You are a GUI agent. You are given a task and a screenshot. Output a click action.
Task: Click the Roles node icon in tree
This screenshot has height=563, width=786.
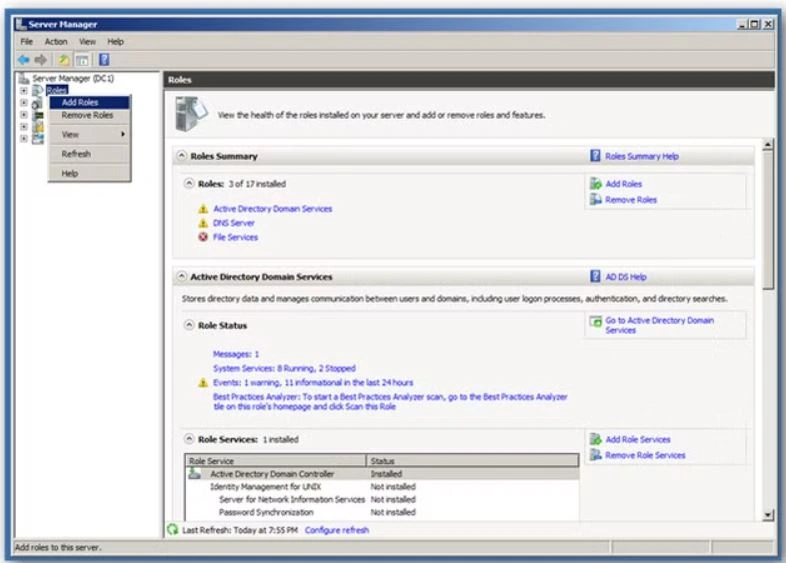tap(38, 90)
